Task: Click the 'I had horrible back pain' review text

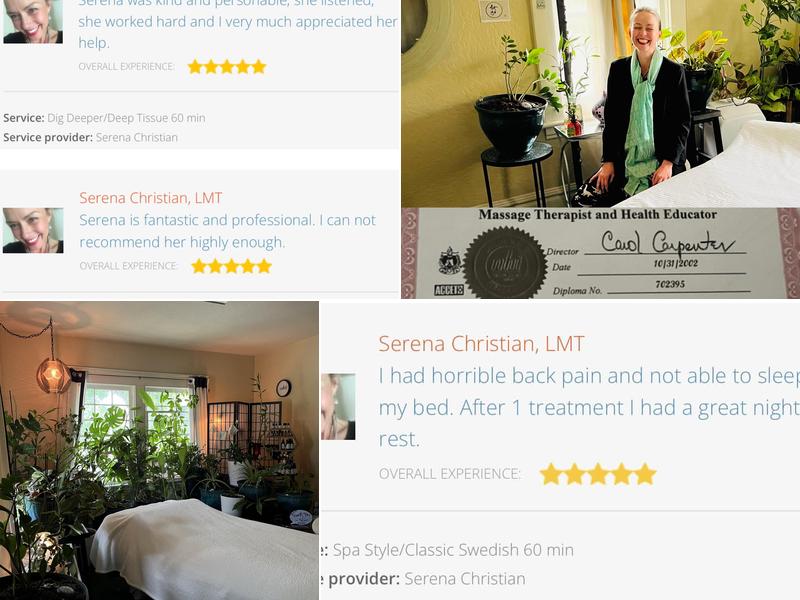Action: click(589, 407)
